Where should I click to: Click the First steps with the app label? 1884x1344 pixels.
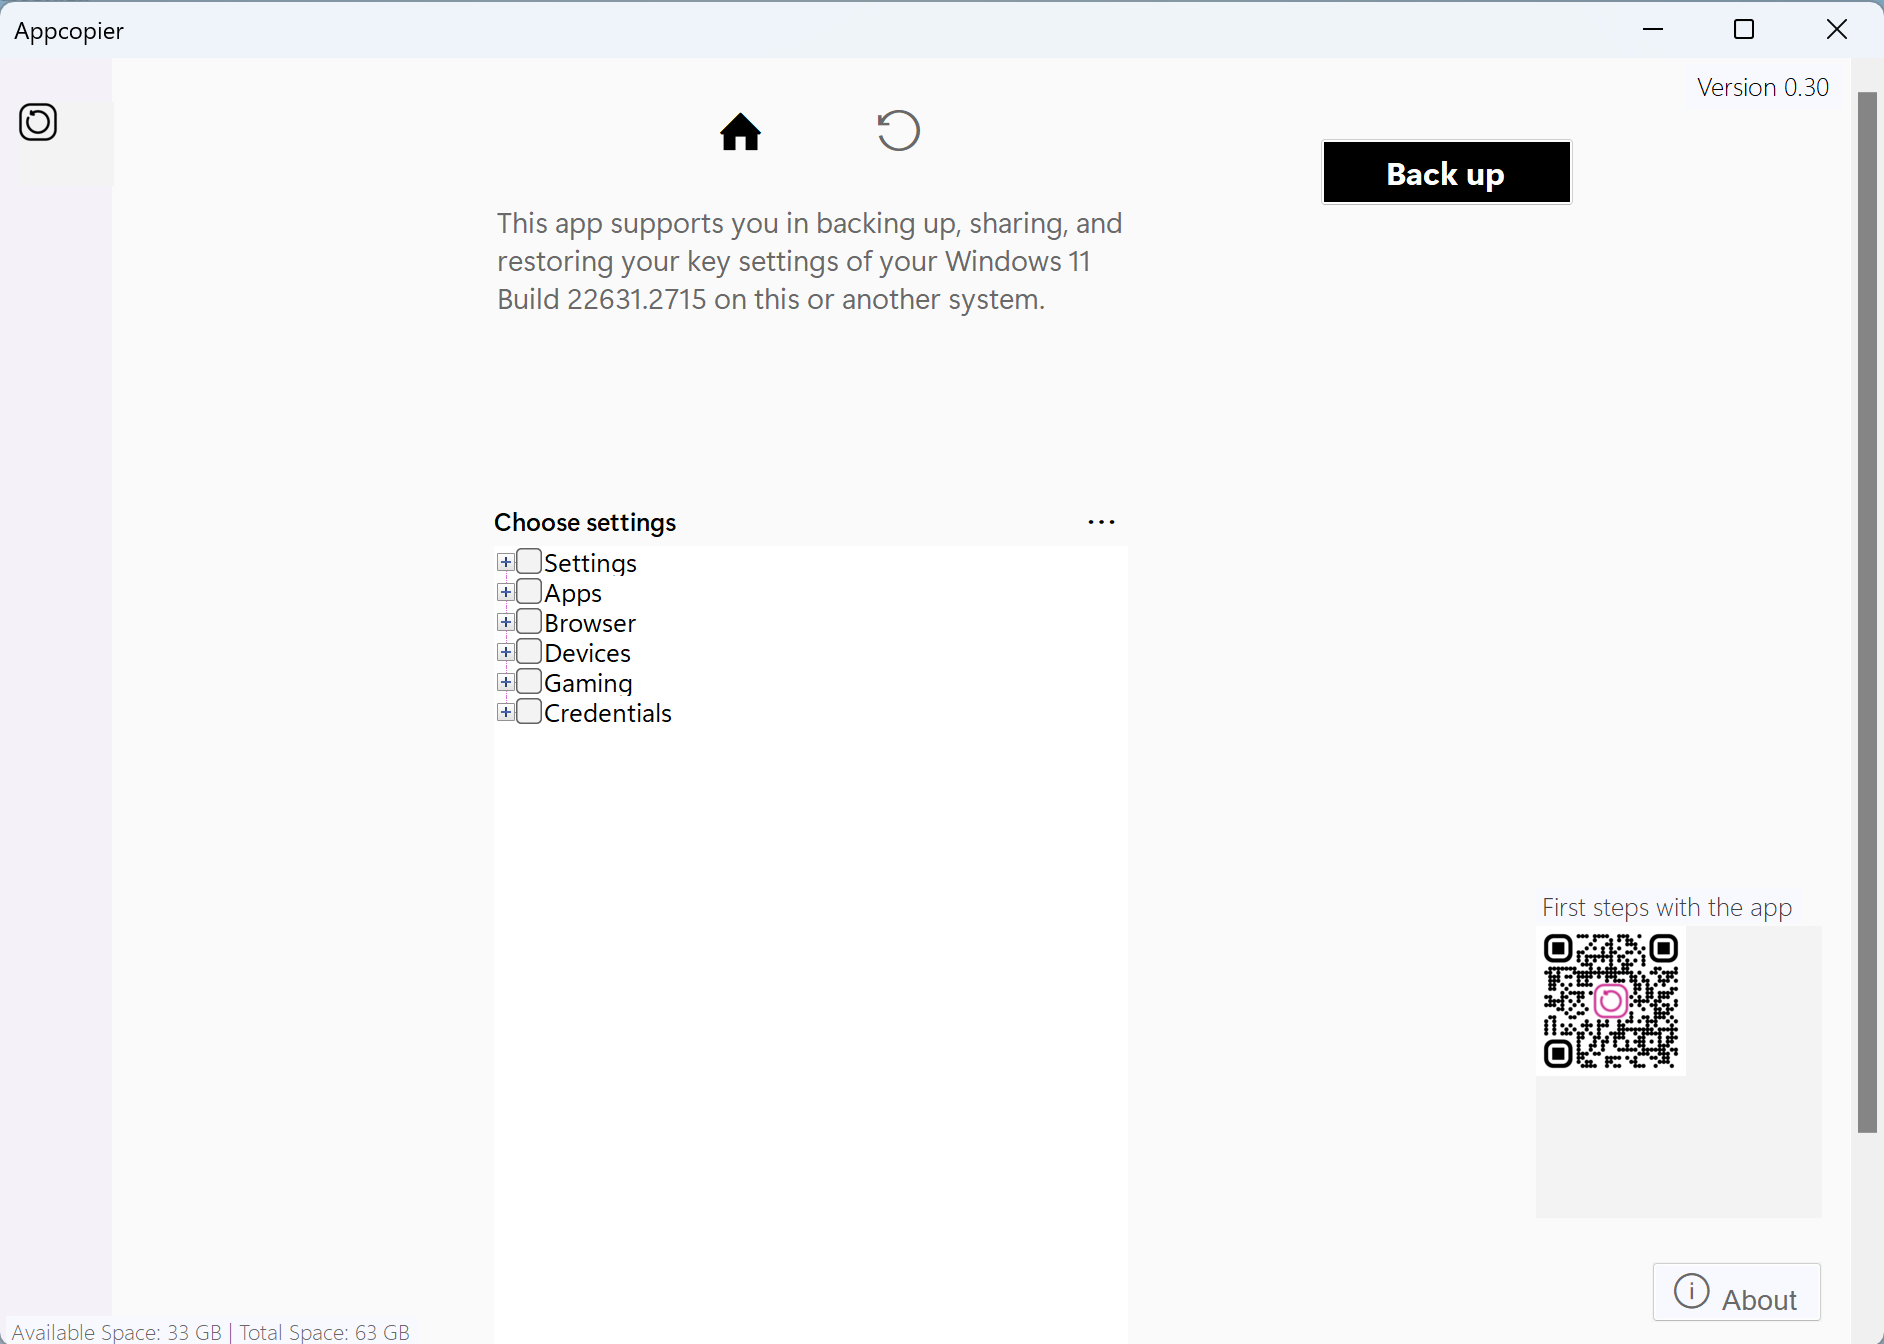[x=1666, y=908]
